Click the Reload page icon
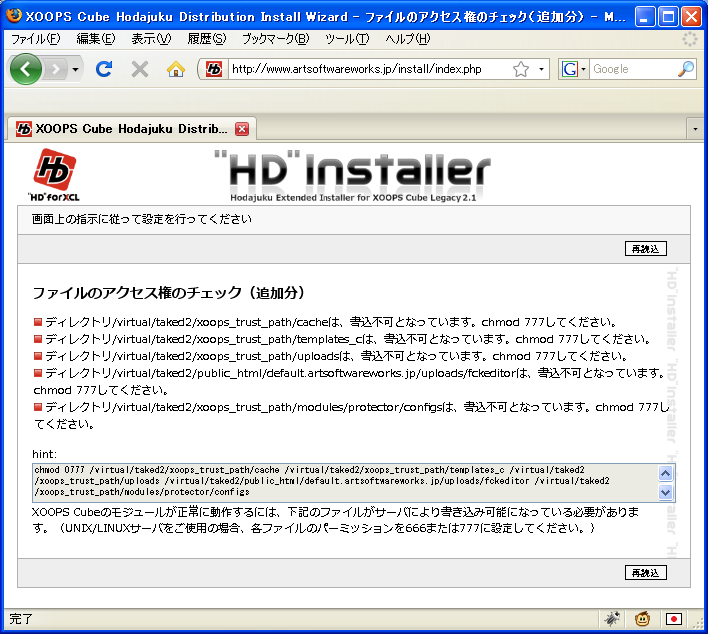Image resolution: width=708 pixels, height=634 pixels. pyautogui.click(x=103, y=69)
